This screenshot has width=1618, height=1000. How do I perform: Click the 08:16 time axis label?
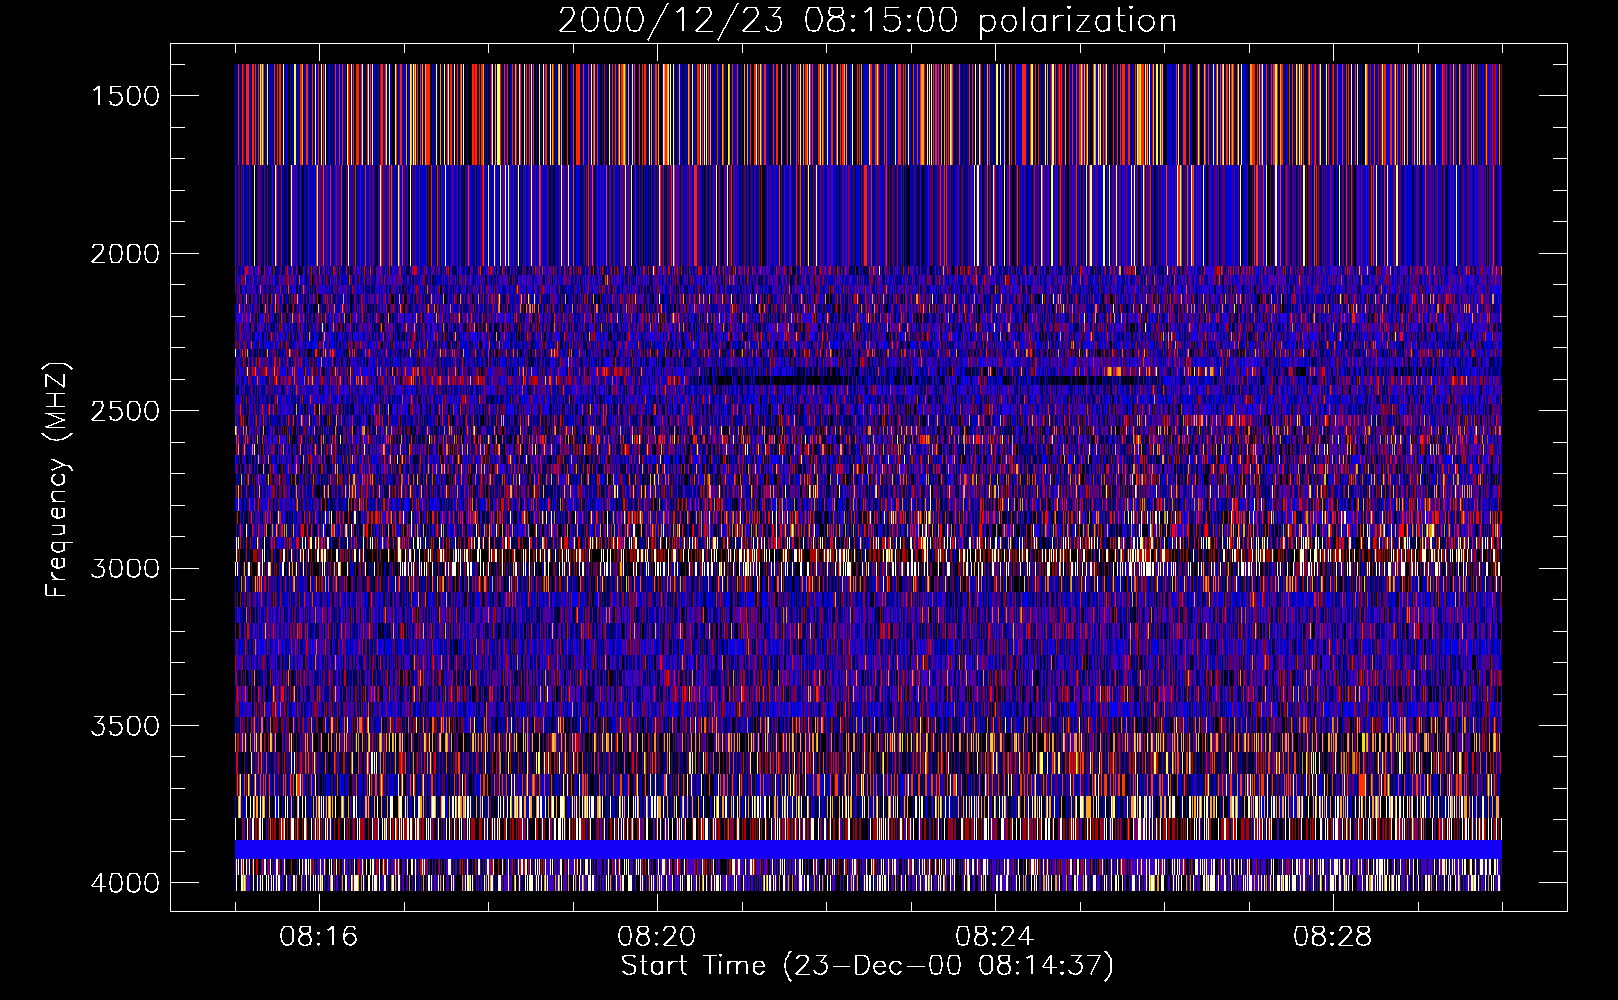pyautogui.click(x=319, y=937)
